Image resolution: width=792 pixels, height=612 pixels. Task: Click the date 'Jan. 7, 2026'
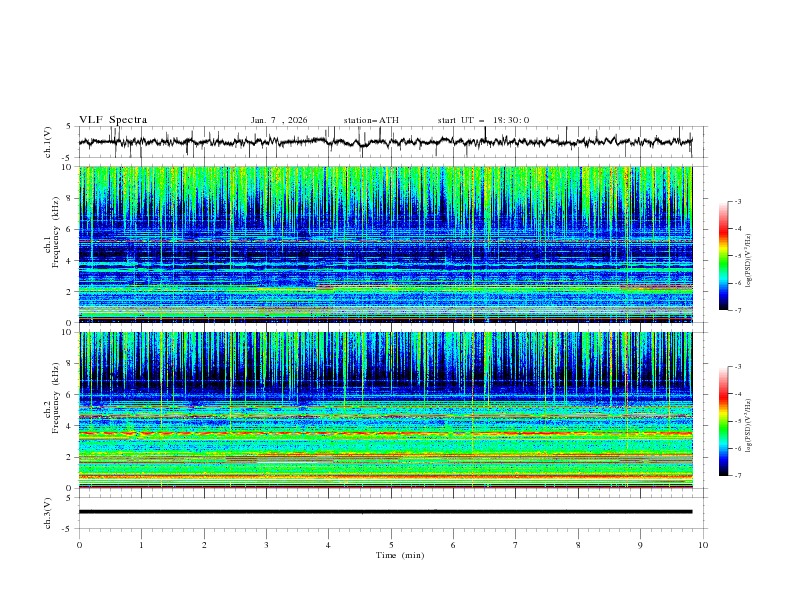279,120
